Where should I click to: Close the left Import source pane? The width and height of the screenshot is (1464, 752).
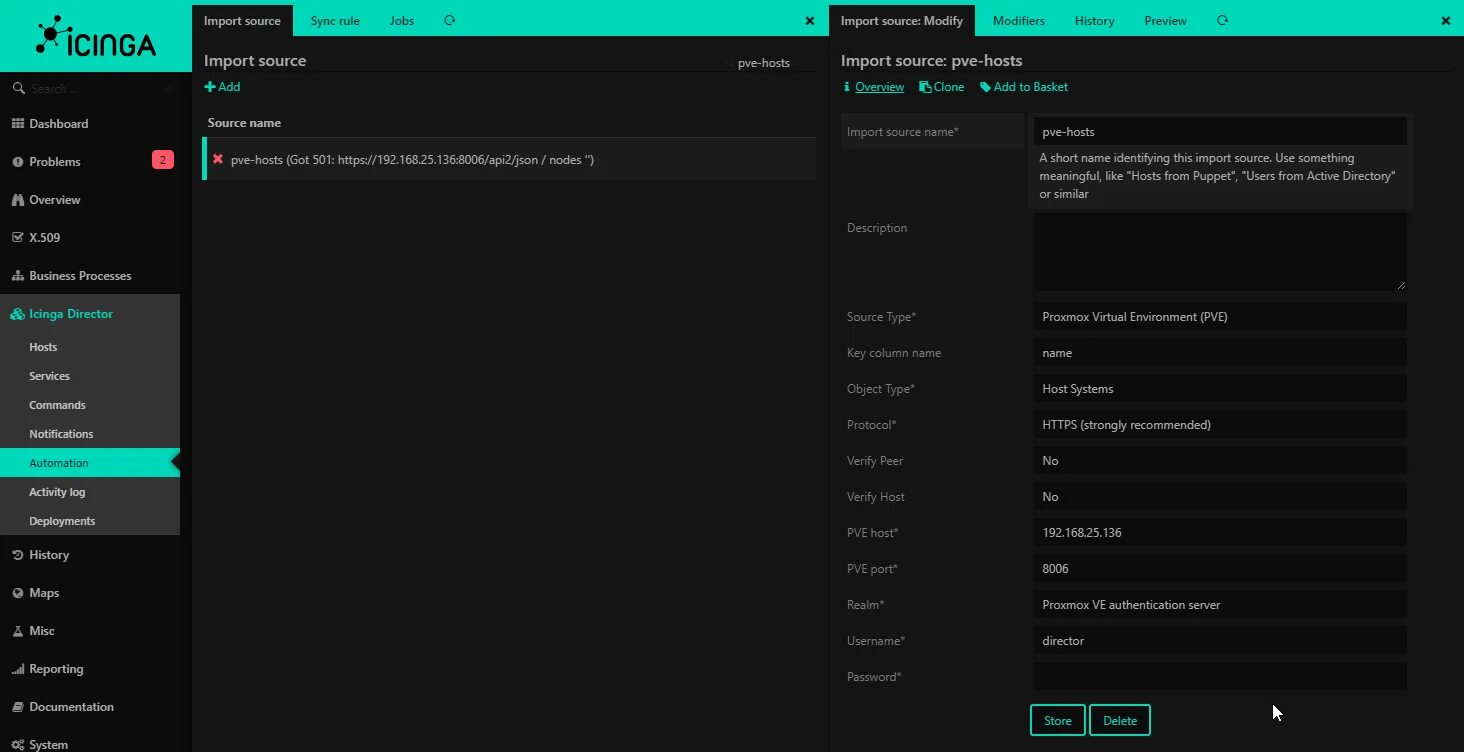coord(810,20)
